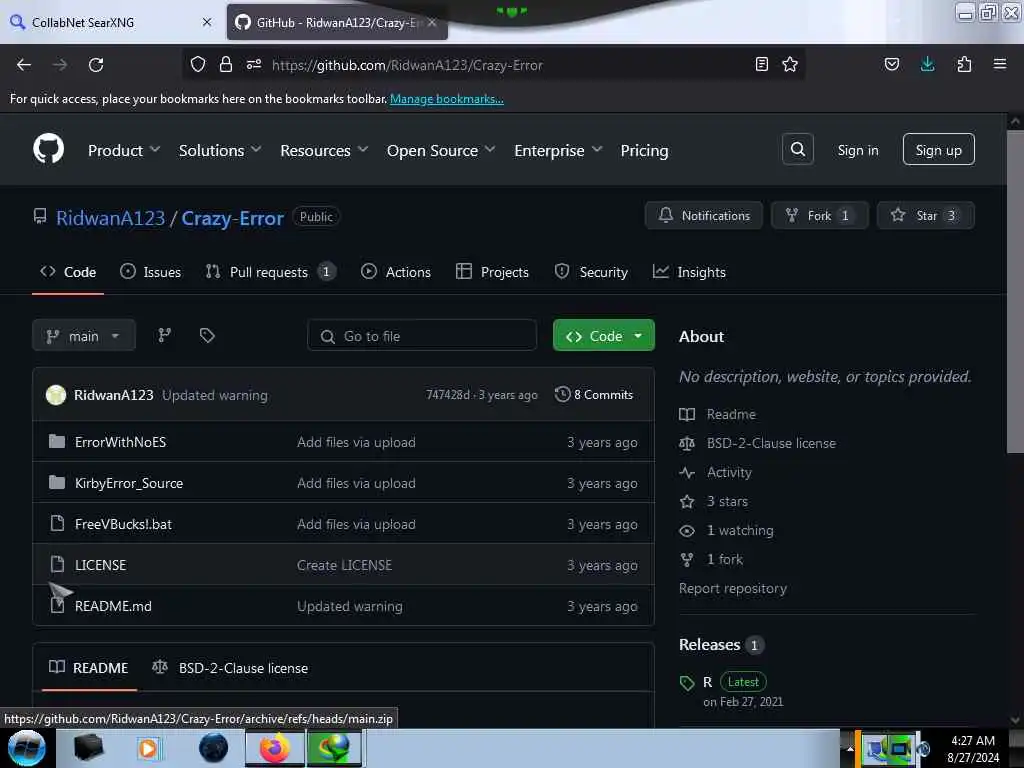Fork the repository with the Fork button
1024x768 pixels.
820,216
